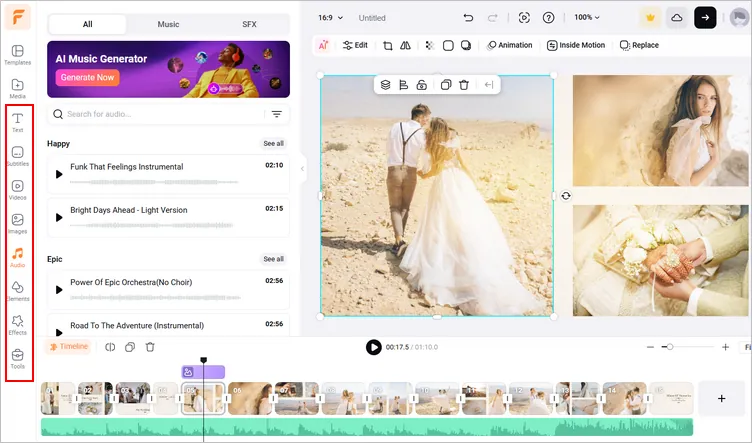The height and width of the screenshot is (443, 752).
Task: Undo the last action
Action: click(x=469, y=18)
